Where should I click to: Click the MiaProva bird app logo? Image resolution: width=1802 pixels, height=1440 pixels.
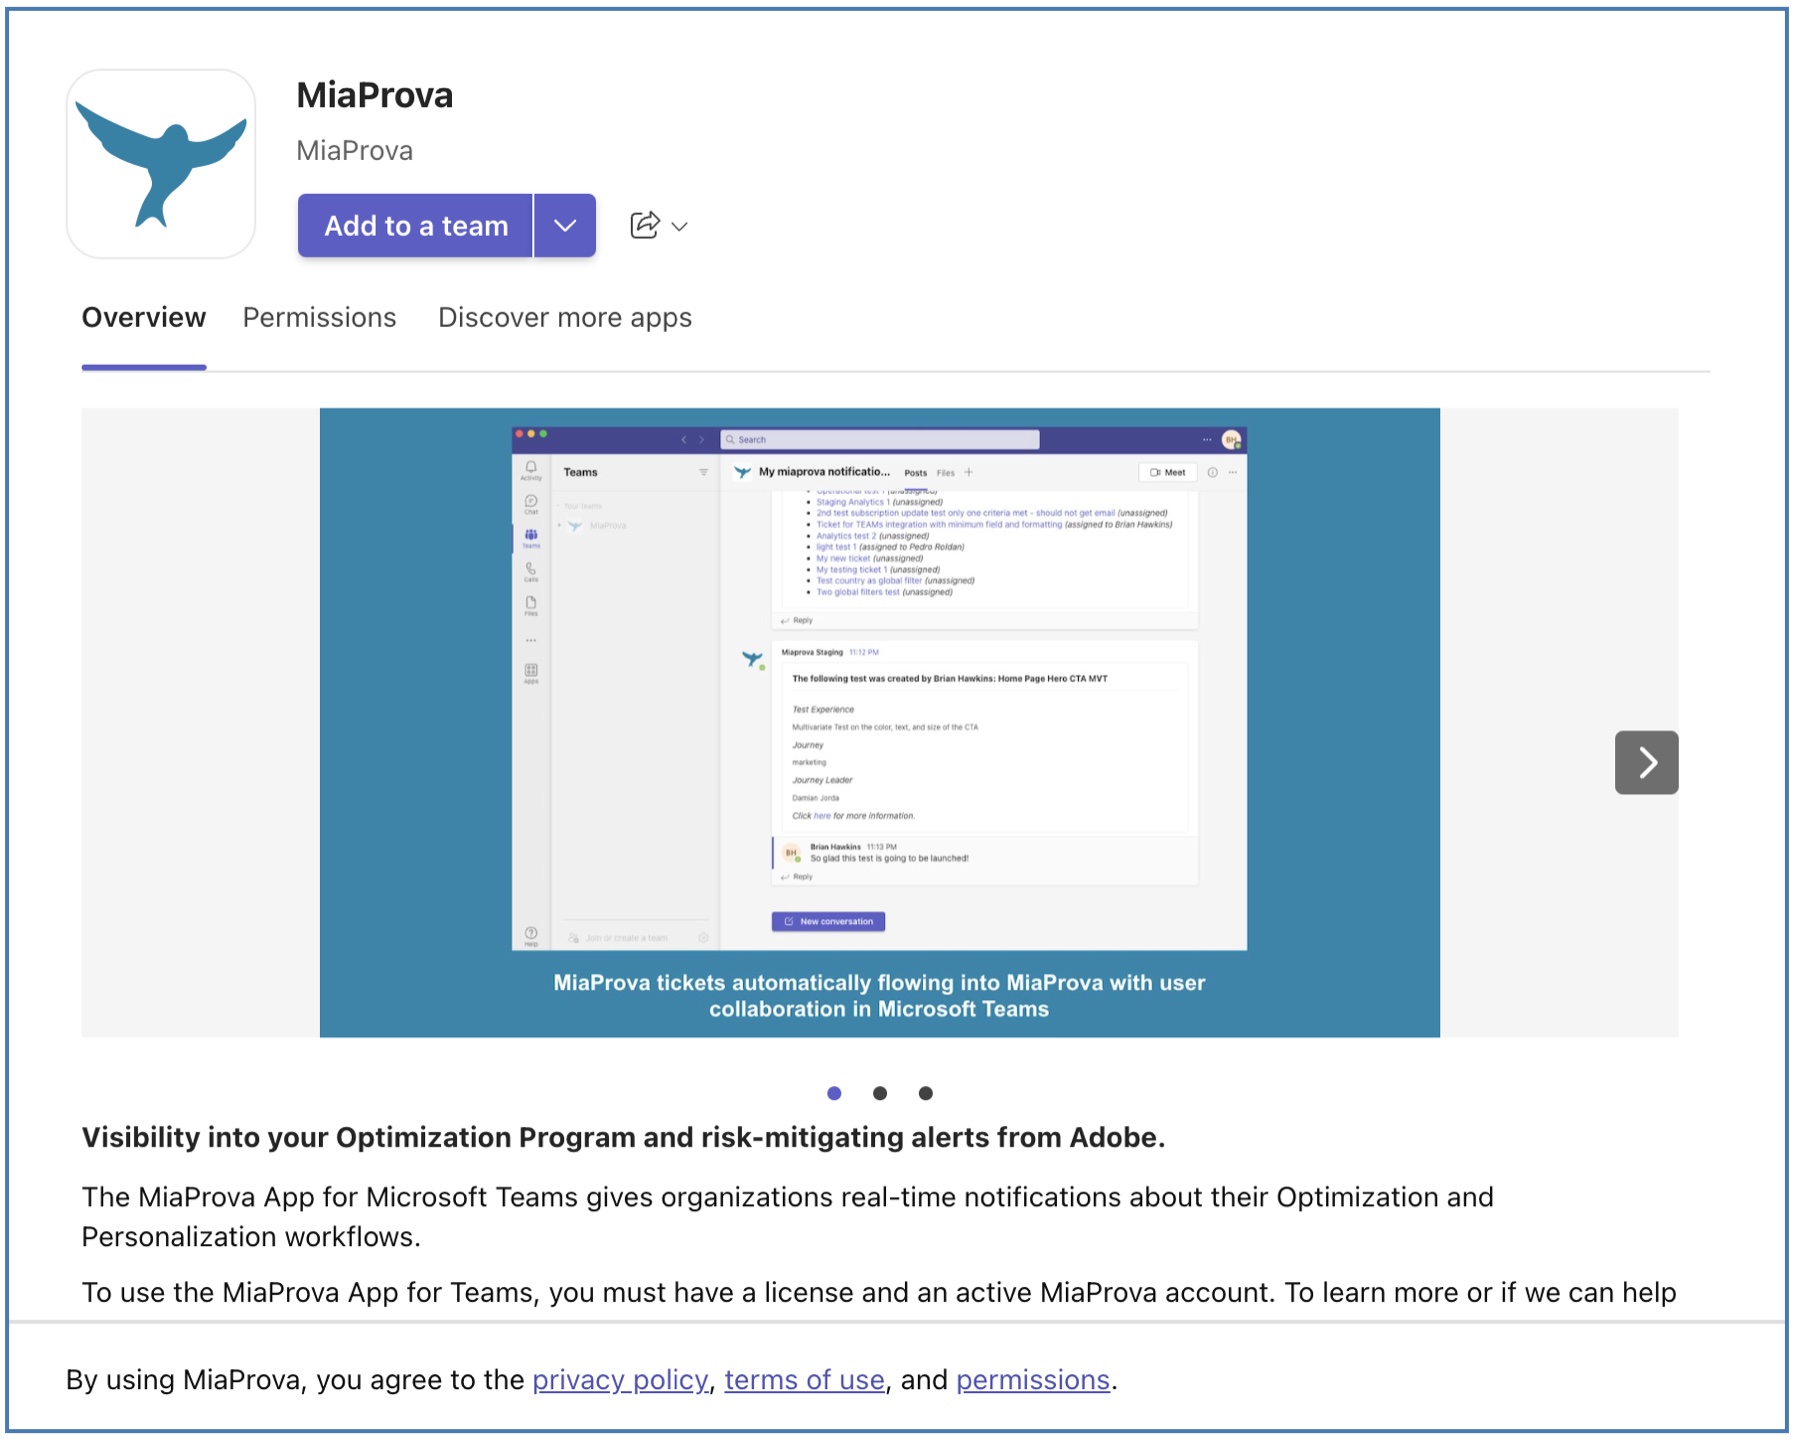pyautogui.click(x=161, y=164)
